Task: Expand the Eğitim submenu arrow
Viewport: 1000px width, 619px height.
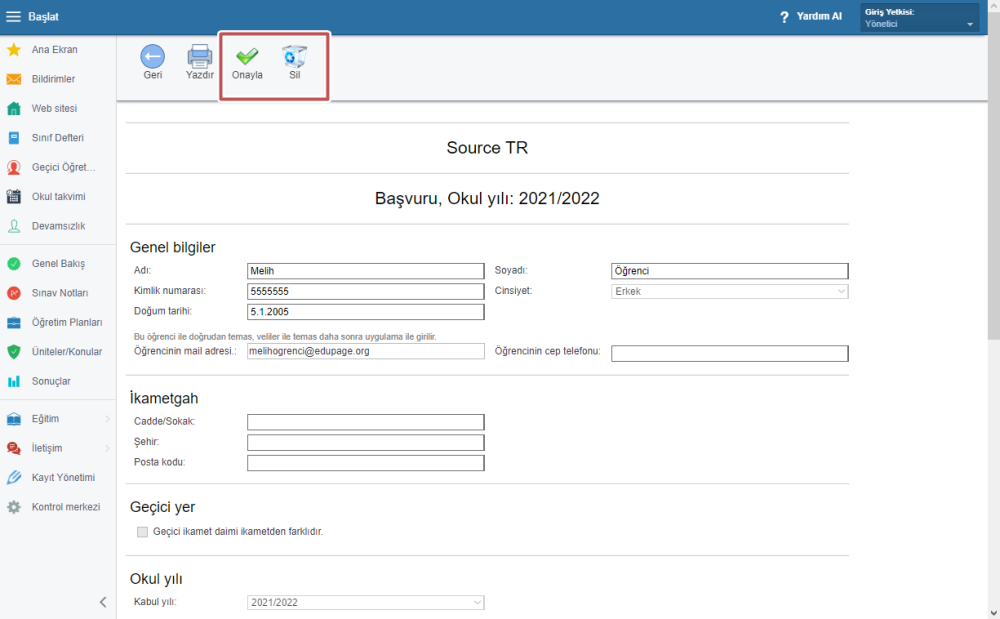Action: (x=107, y=419)
